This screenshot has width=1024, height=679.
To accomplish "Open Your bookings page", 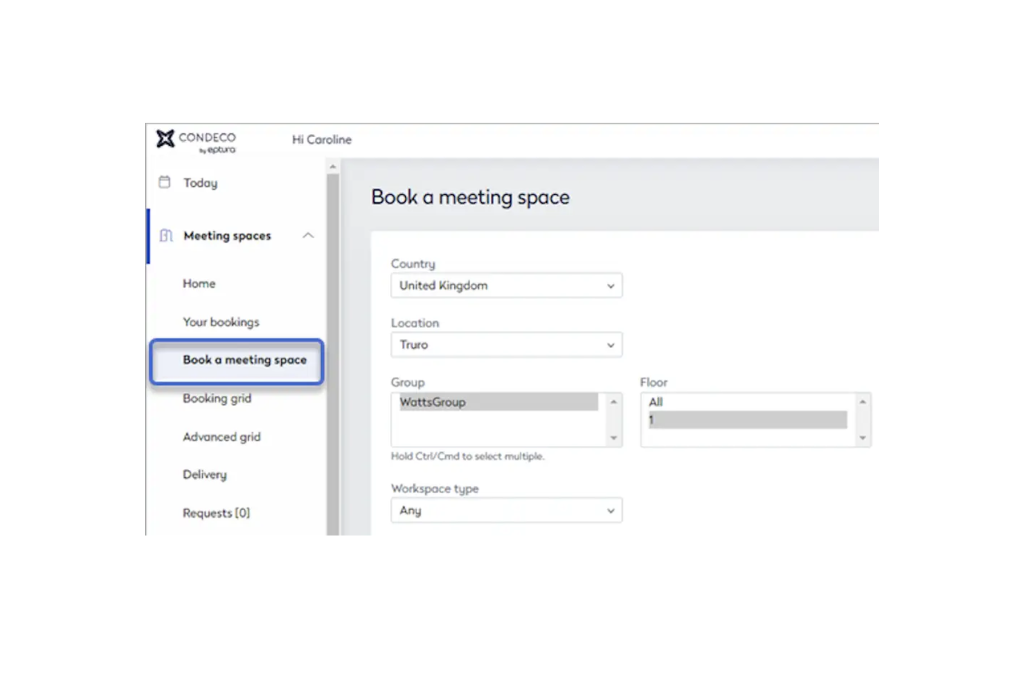I will point(221,322).
